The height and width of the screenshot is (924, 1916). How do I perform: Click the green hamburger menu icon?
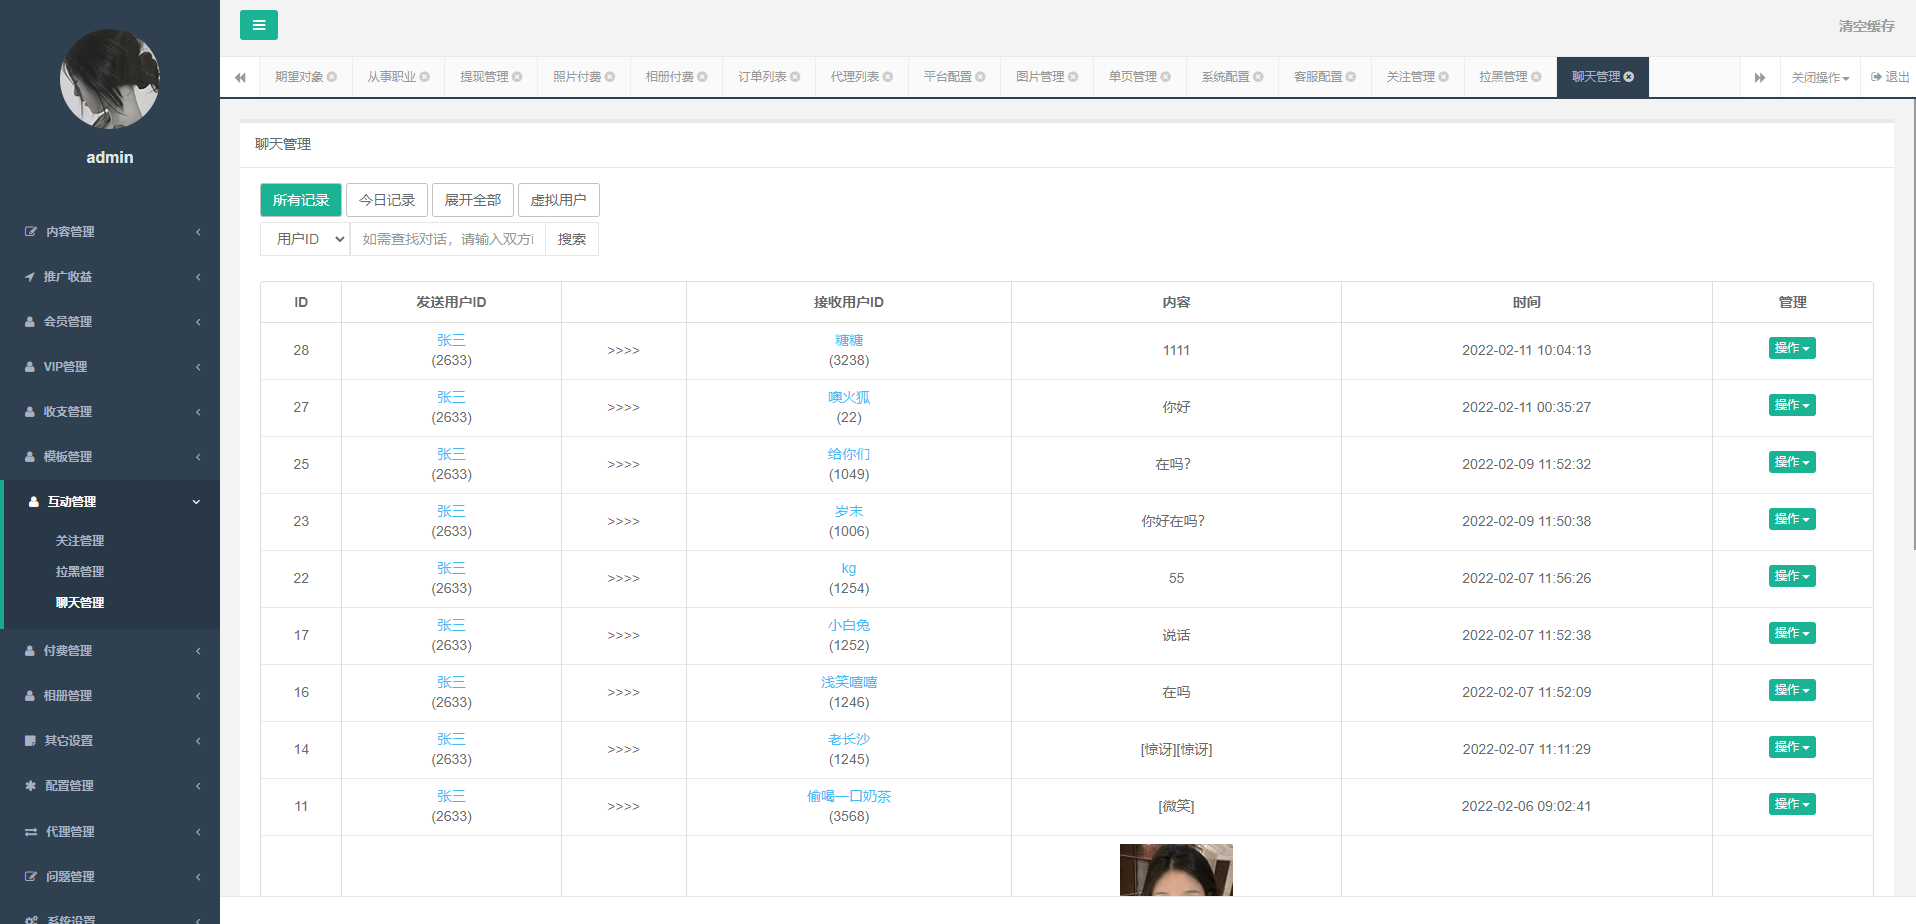pos(258,25)
